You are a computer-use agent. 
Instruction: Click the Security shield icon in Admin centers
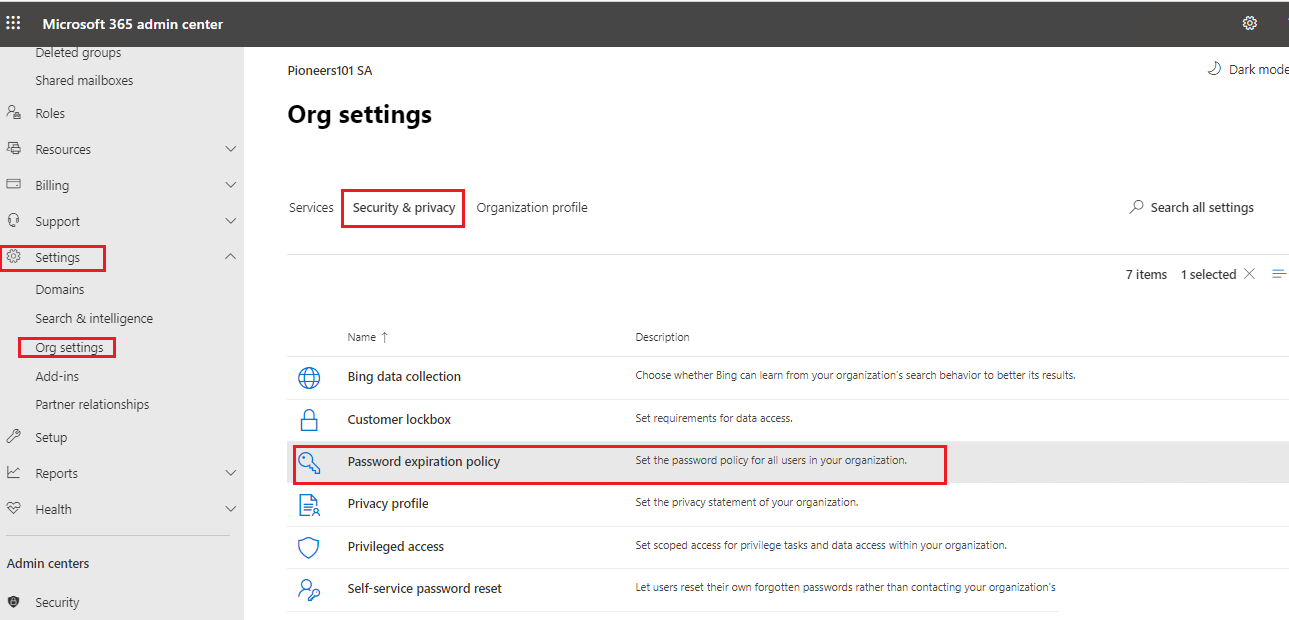[14, 602]
